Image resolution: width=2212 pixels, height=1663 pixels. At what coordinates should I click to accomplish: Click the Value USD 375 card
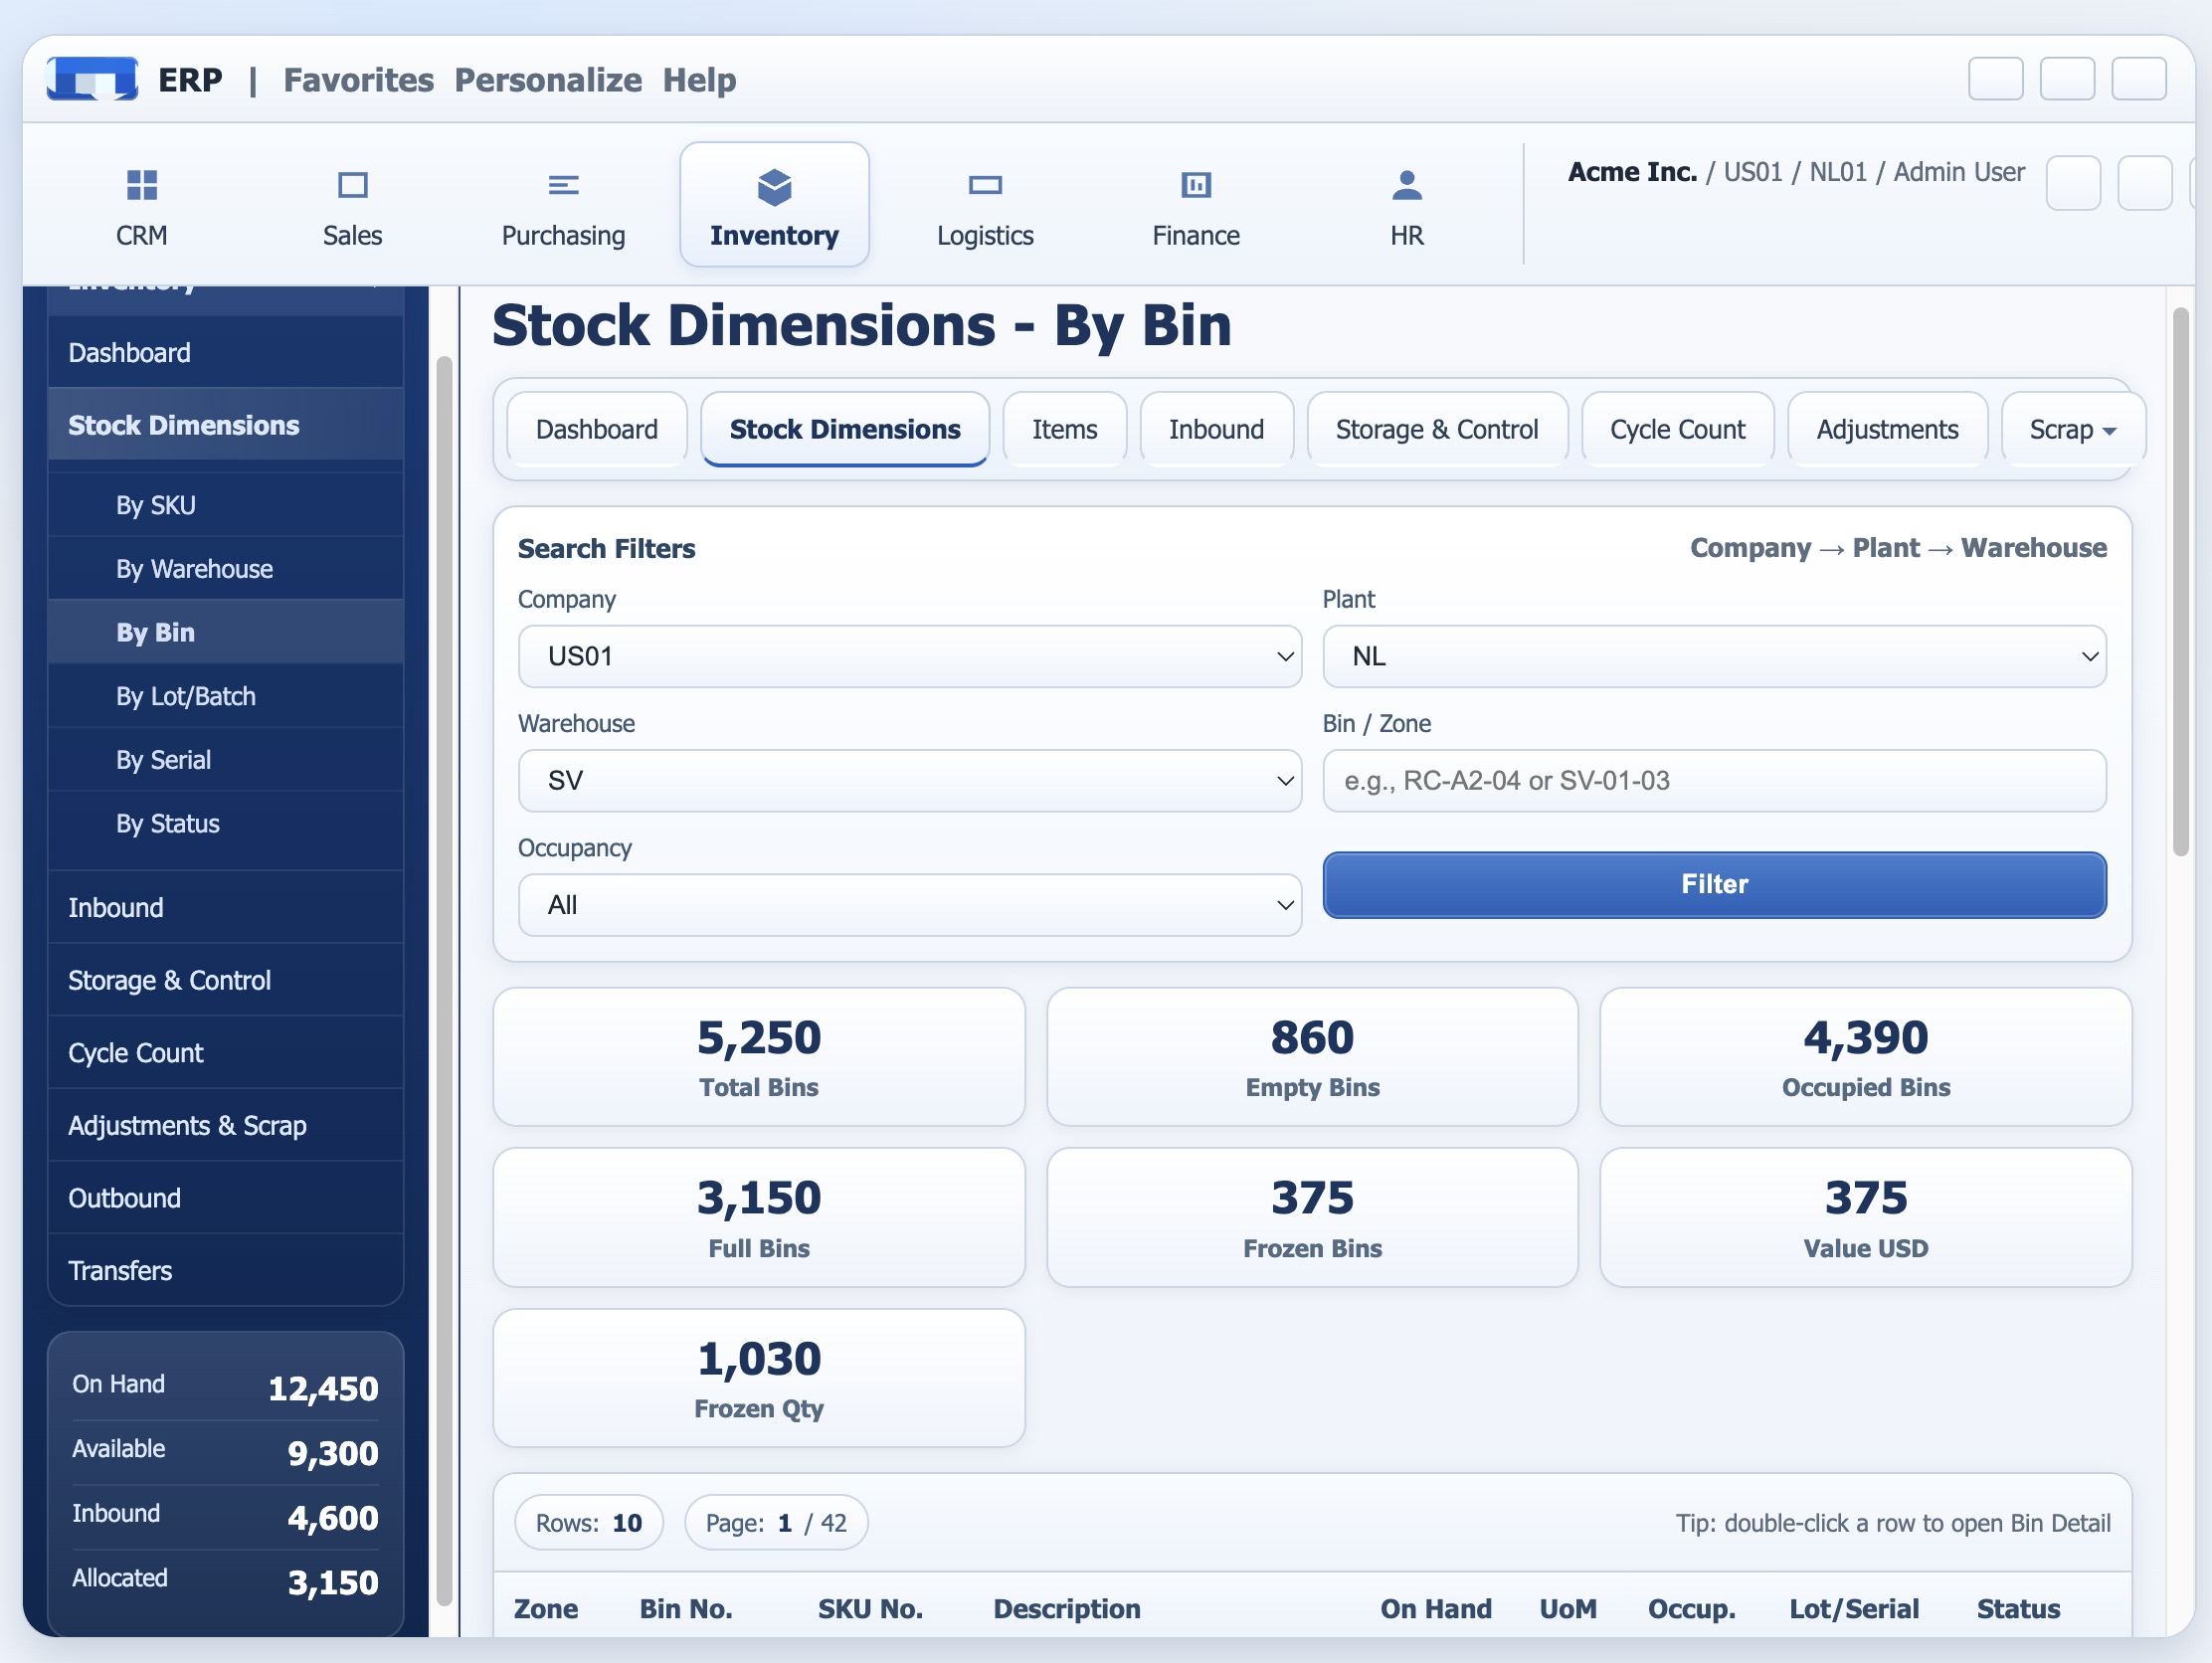point(1866,1218)
